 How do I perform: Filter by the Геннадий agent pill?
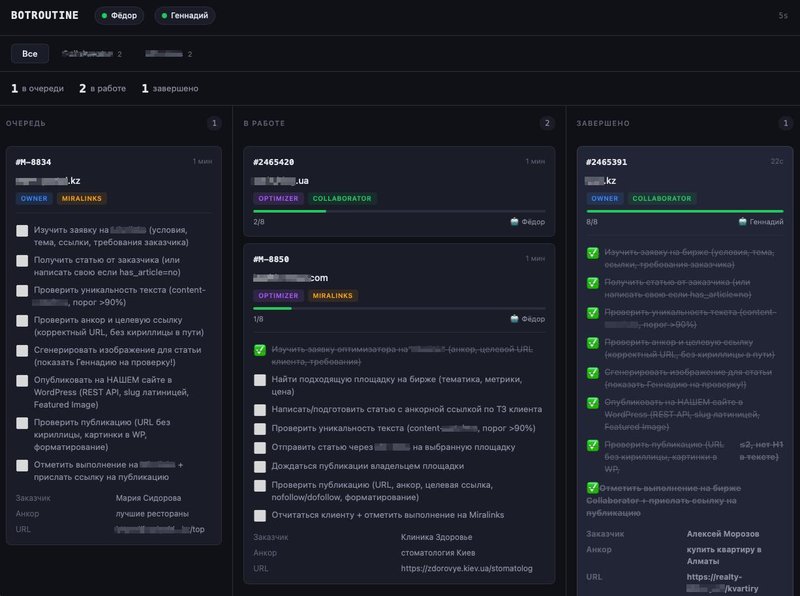click(185, 16)
